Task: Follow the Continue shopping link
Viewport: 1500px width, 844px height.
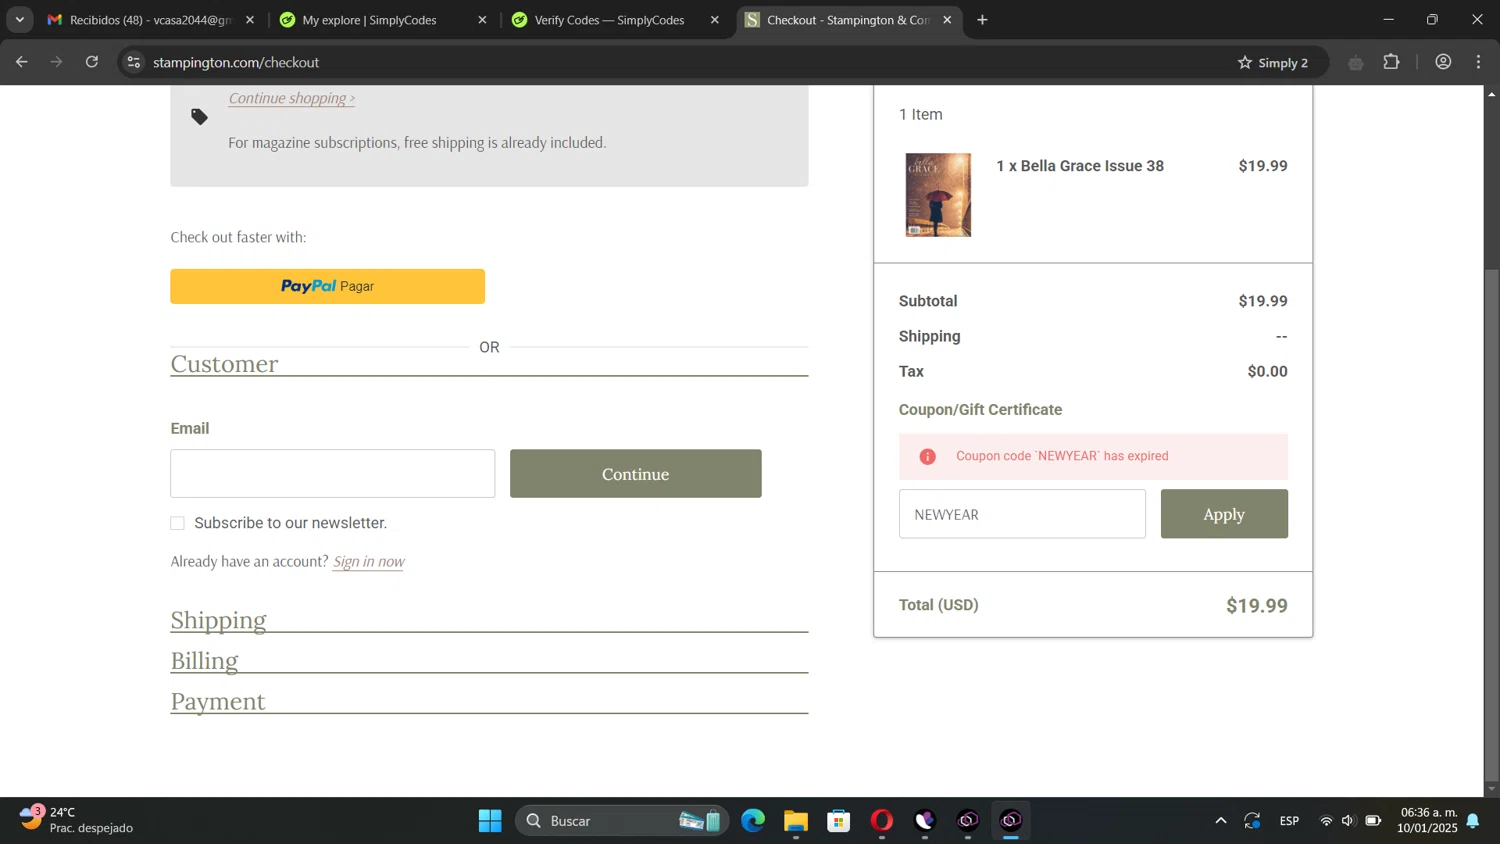Action: (x=291, y=98)
